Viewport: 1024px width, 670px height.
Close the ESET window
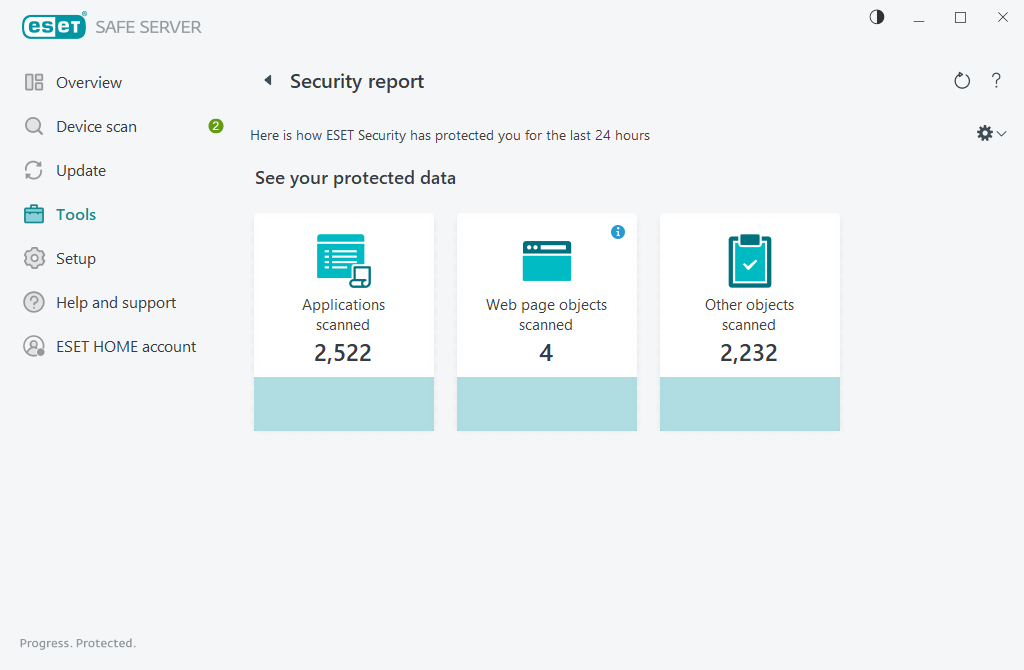tap(1002, 18)
